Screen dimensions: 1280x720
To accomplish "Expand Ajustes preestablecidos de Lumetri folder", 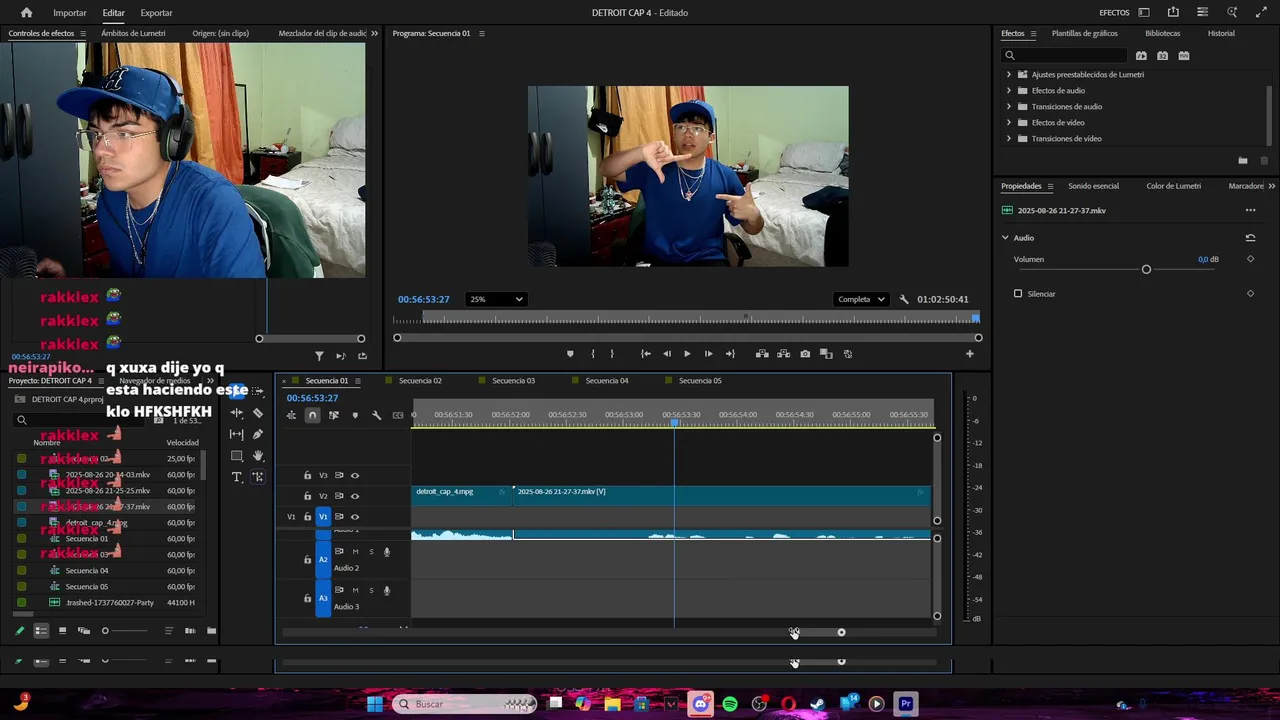I will point(1008,75).
